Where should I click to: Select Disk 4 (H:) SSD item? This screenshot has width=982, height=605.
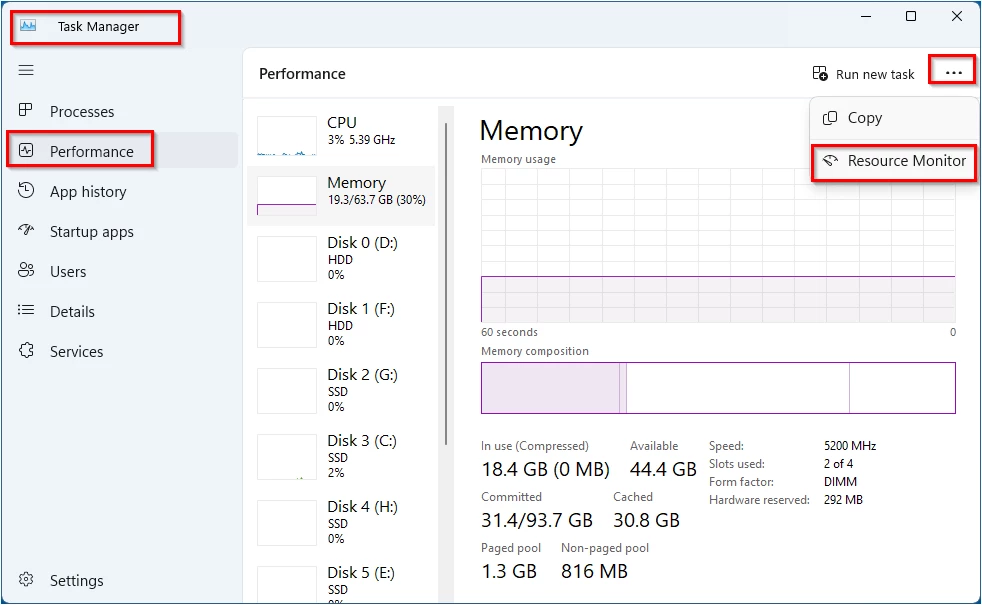click(x=341, y=522)
